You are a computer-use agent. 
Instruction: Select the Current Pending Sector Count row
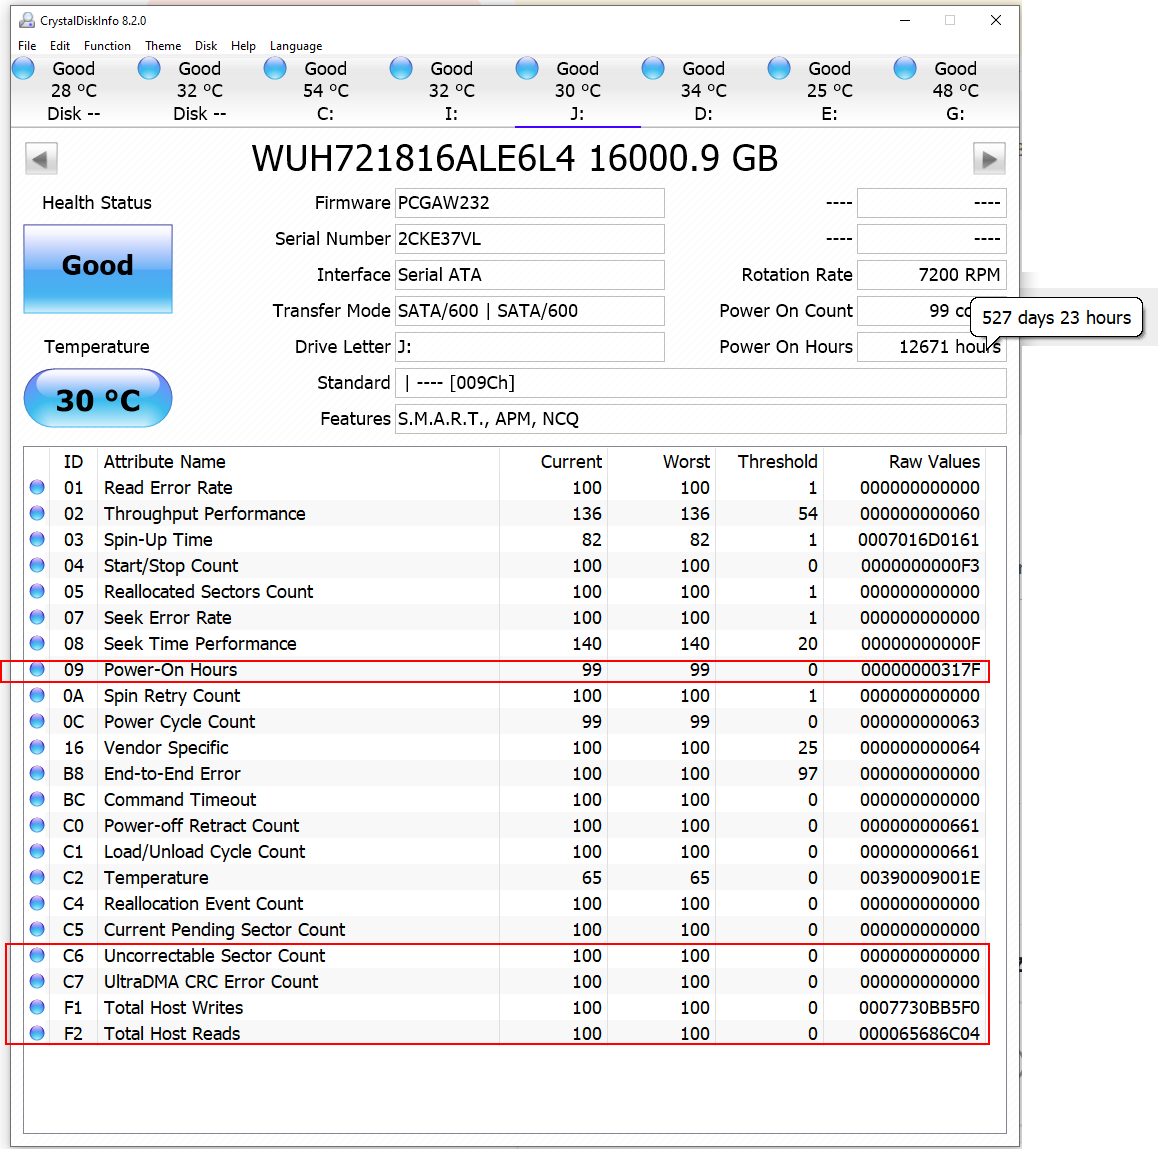point(505,930)
